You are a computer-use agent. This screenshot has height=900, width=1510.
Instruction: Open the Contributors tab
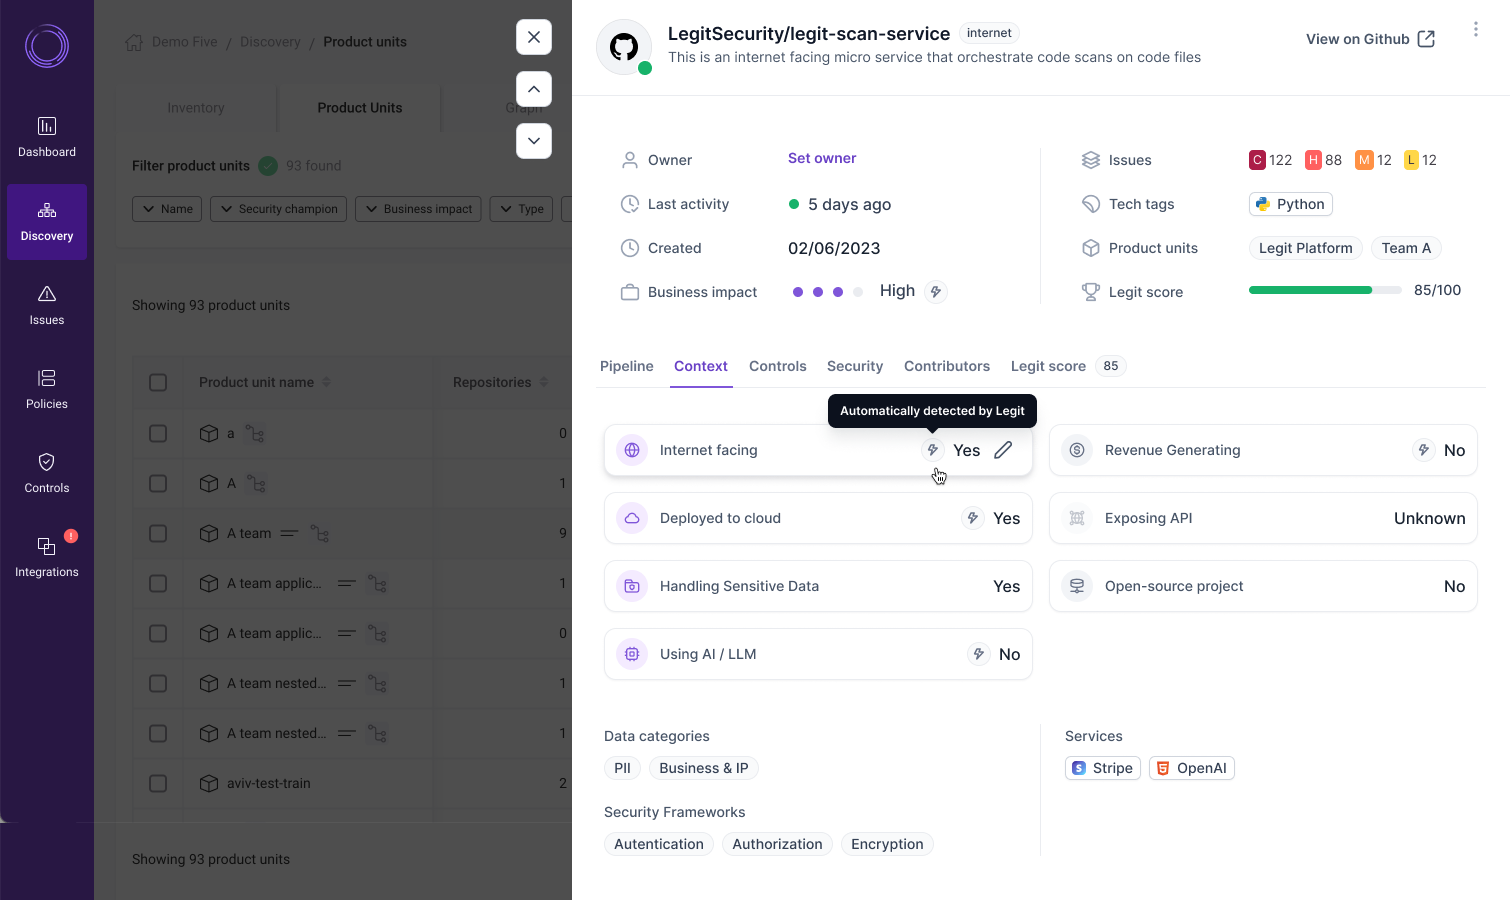point(946,366)
